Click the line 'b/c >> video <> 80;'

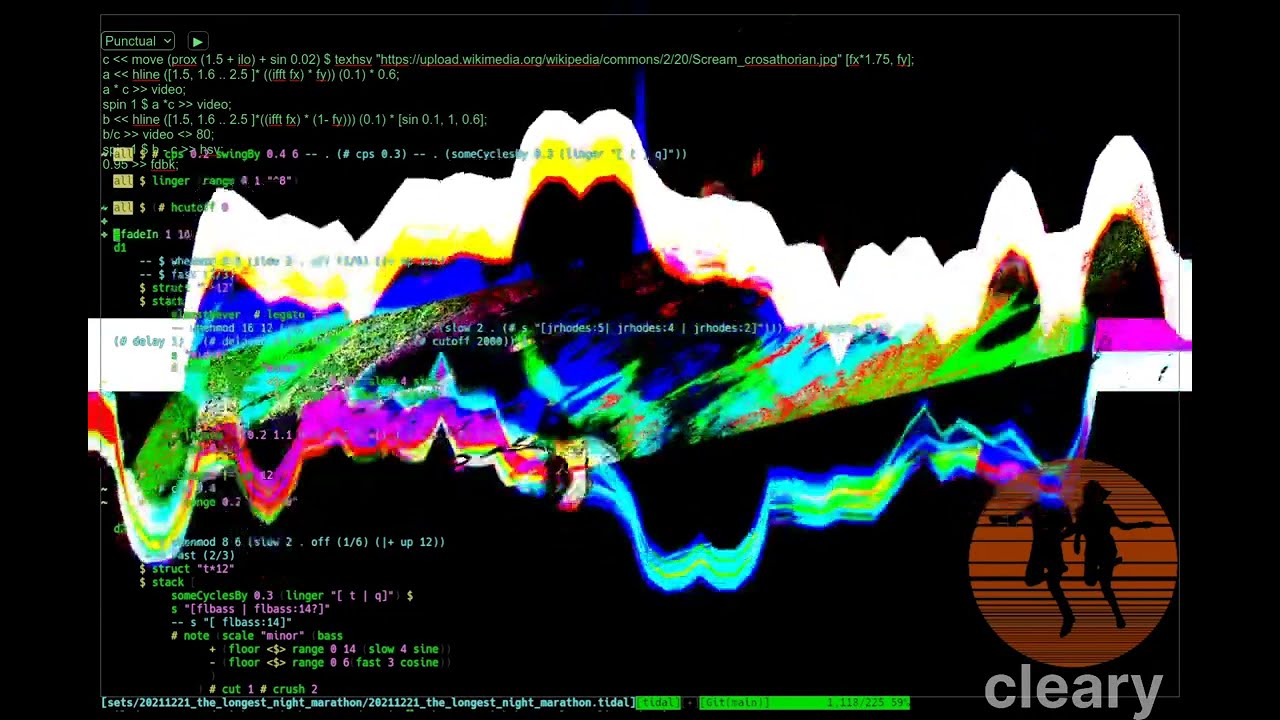click(x=158, y=135)
